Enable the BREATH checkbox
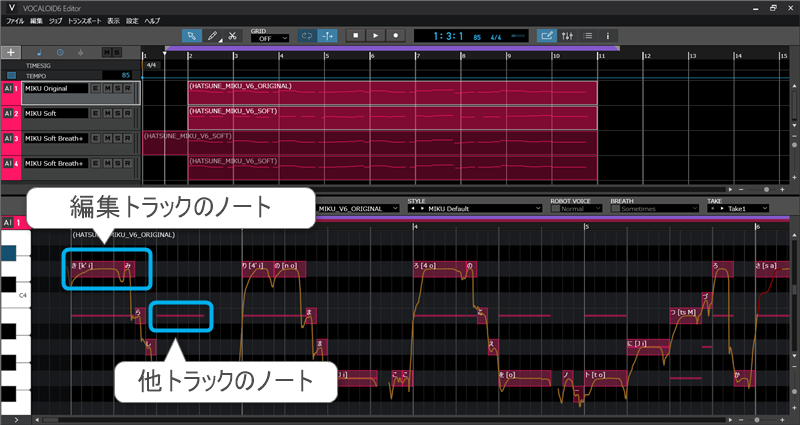 click(615, 209)
